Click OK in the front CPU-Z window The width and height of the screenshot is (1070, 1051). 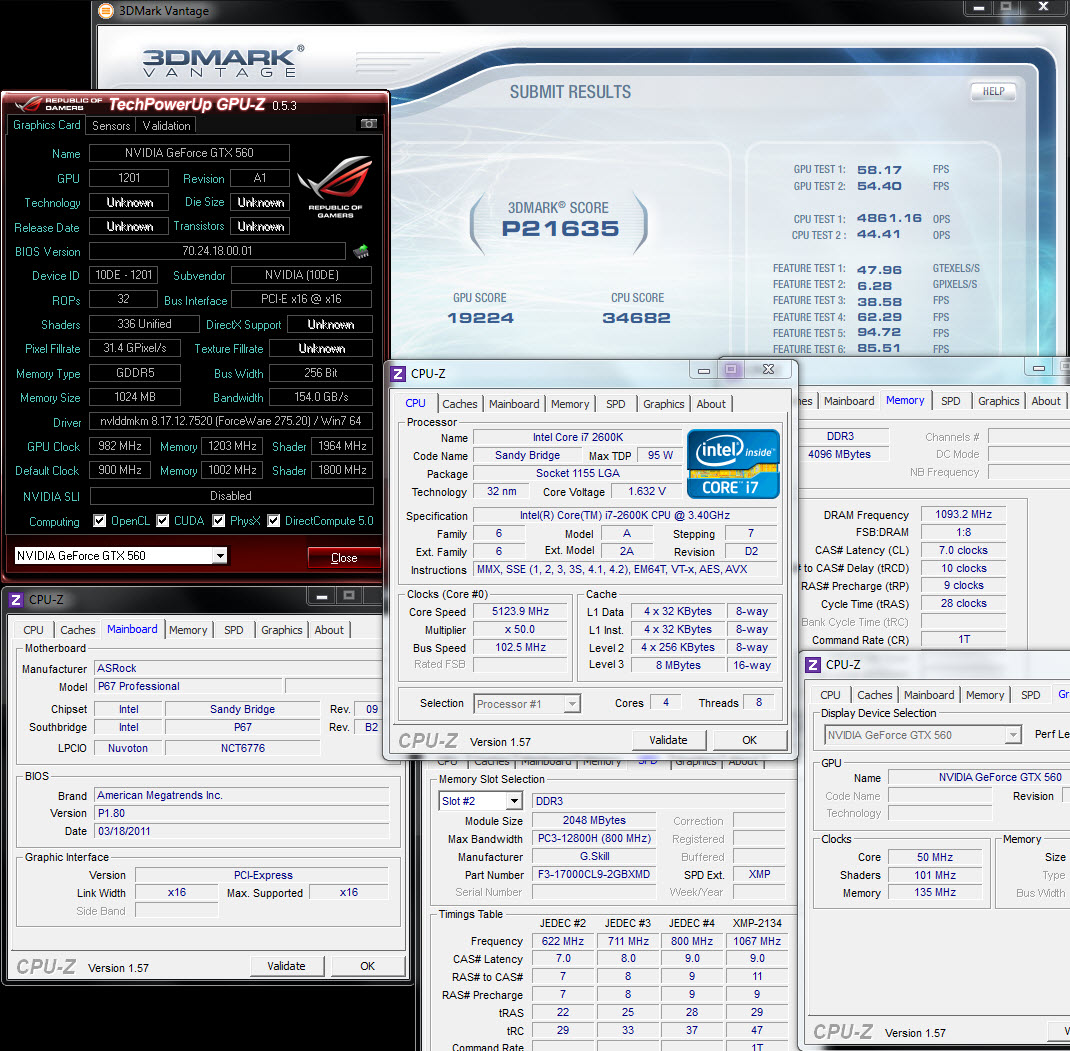749,740
